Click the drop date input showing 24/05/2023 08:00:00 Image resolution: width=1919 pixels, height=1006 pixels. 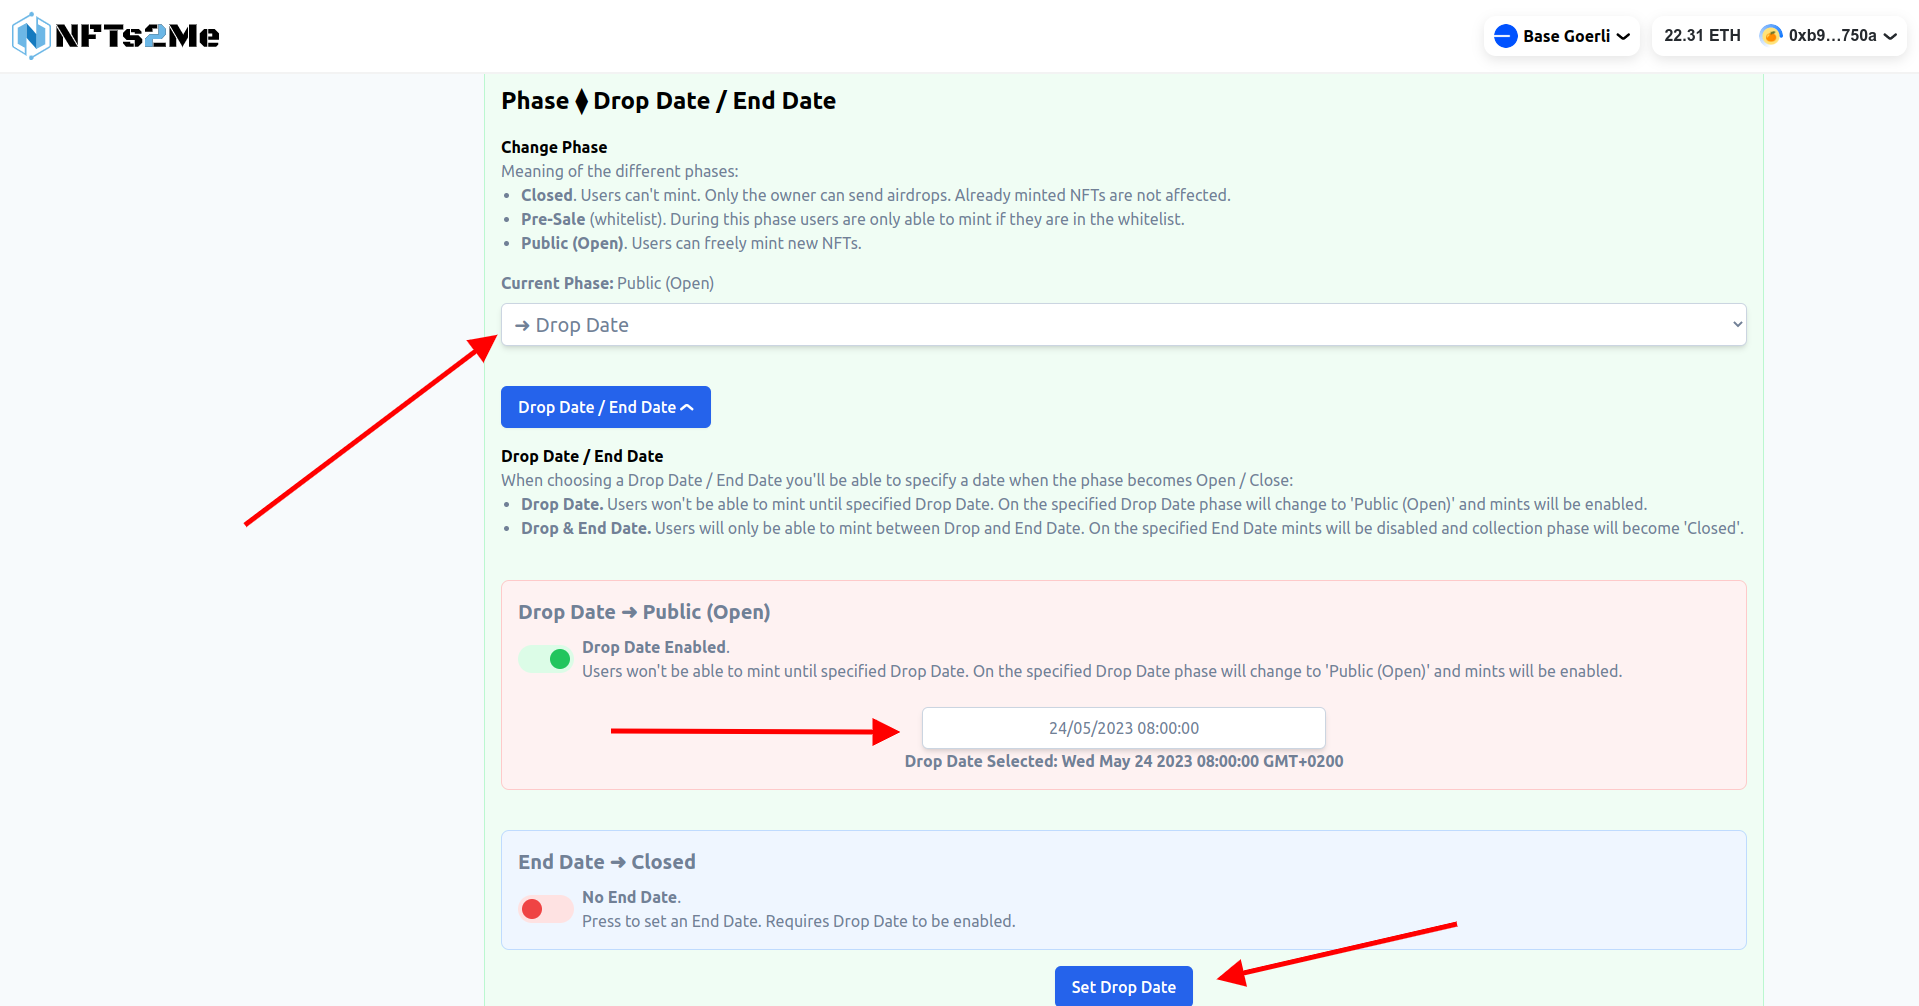pyautogui.click(x=1123, y=728)
